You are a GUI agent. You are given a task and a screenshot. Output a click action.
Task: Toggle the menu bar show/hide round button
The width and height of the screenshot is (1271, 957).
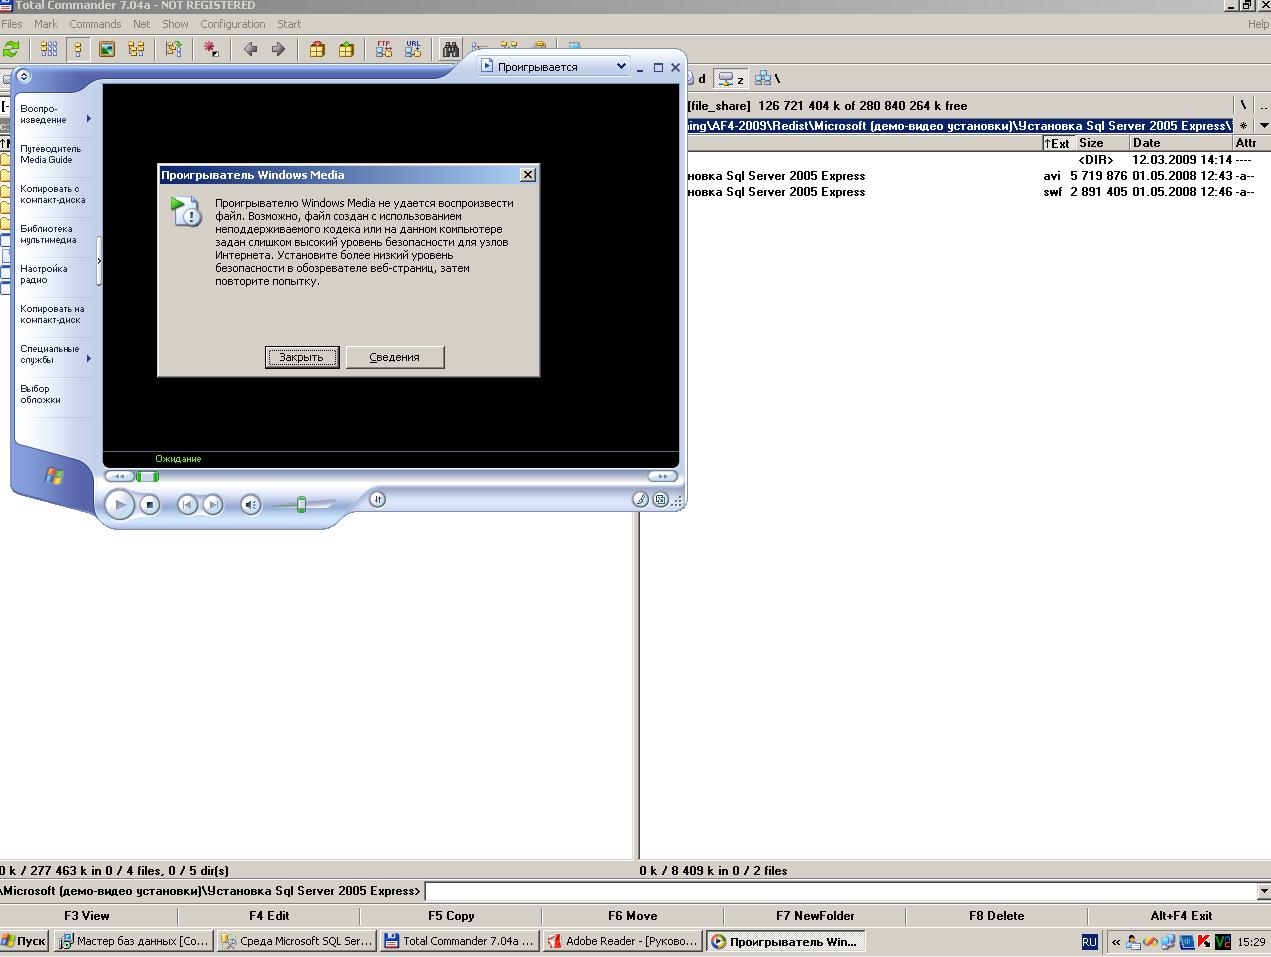coord(24,76)
